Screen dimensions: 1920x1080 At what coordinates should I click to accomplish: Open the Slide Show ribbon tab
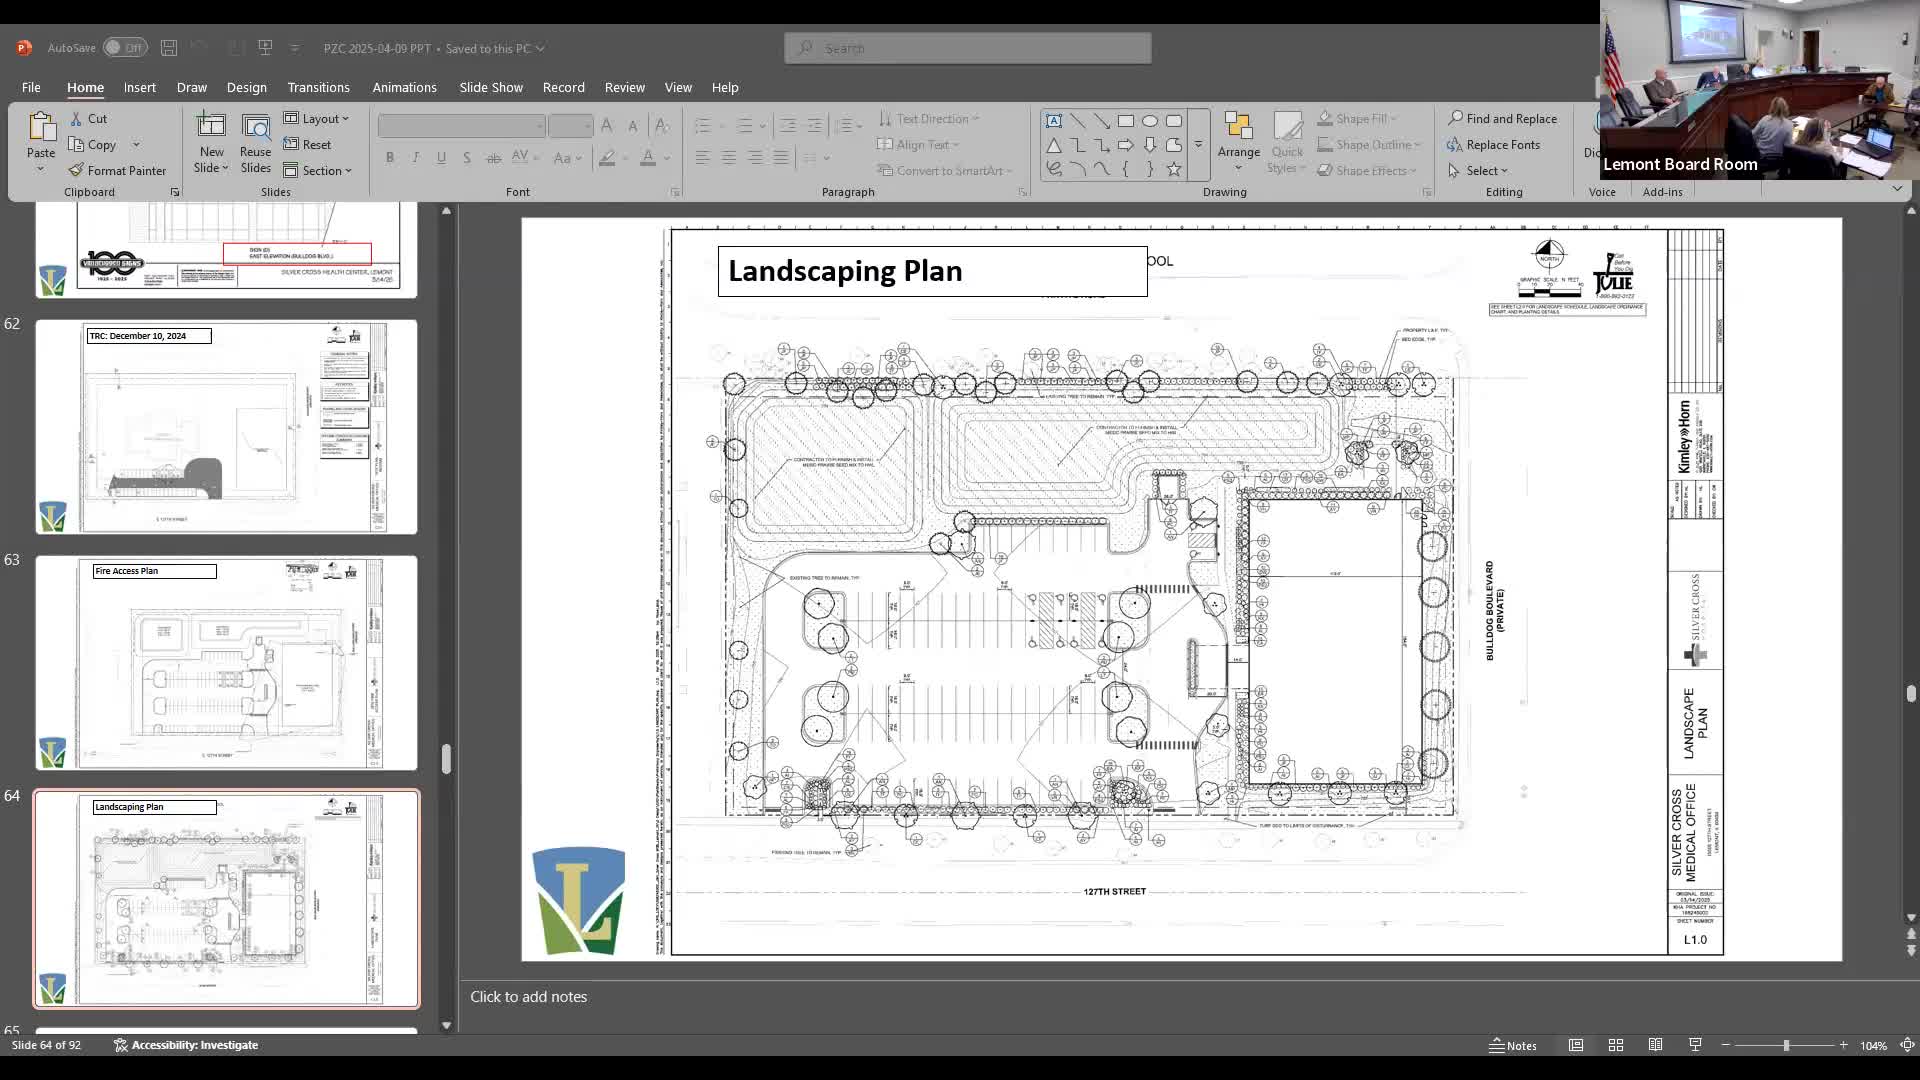tap(490, 87)
